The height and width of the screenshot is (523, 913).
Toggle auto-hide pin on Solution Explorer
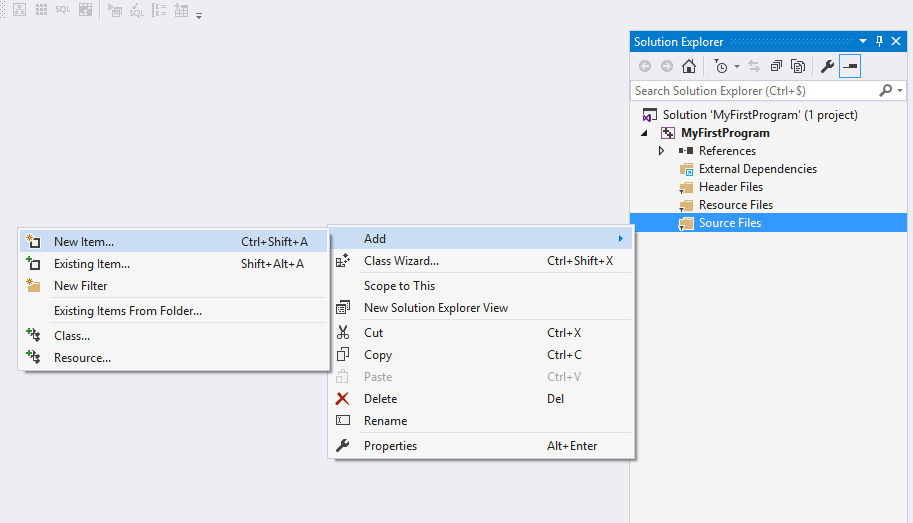[x=879, y=41]
